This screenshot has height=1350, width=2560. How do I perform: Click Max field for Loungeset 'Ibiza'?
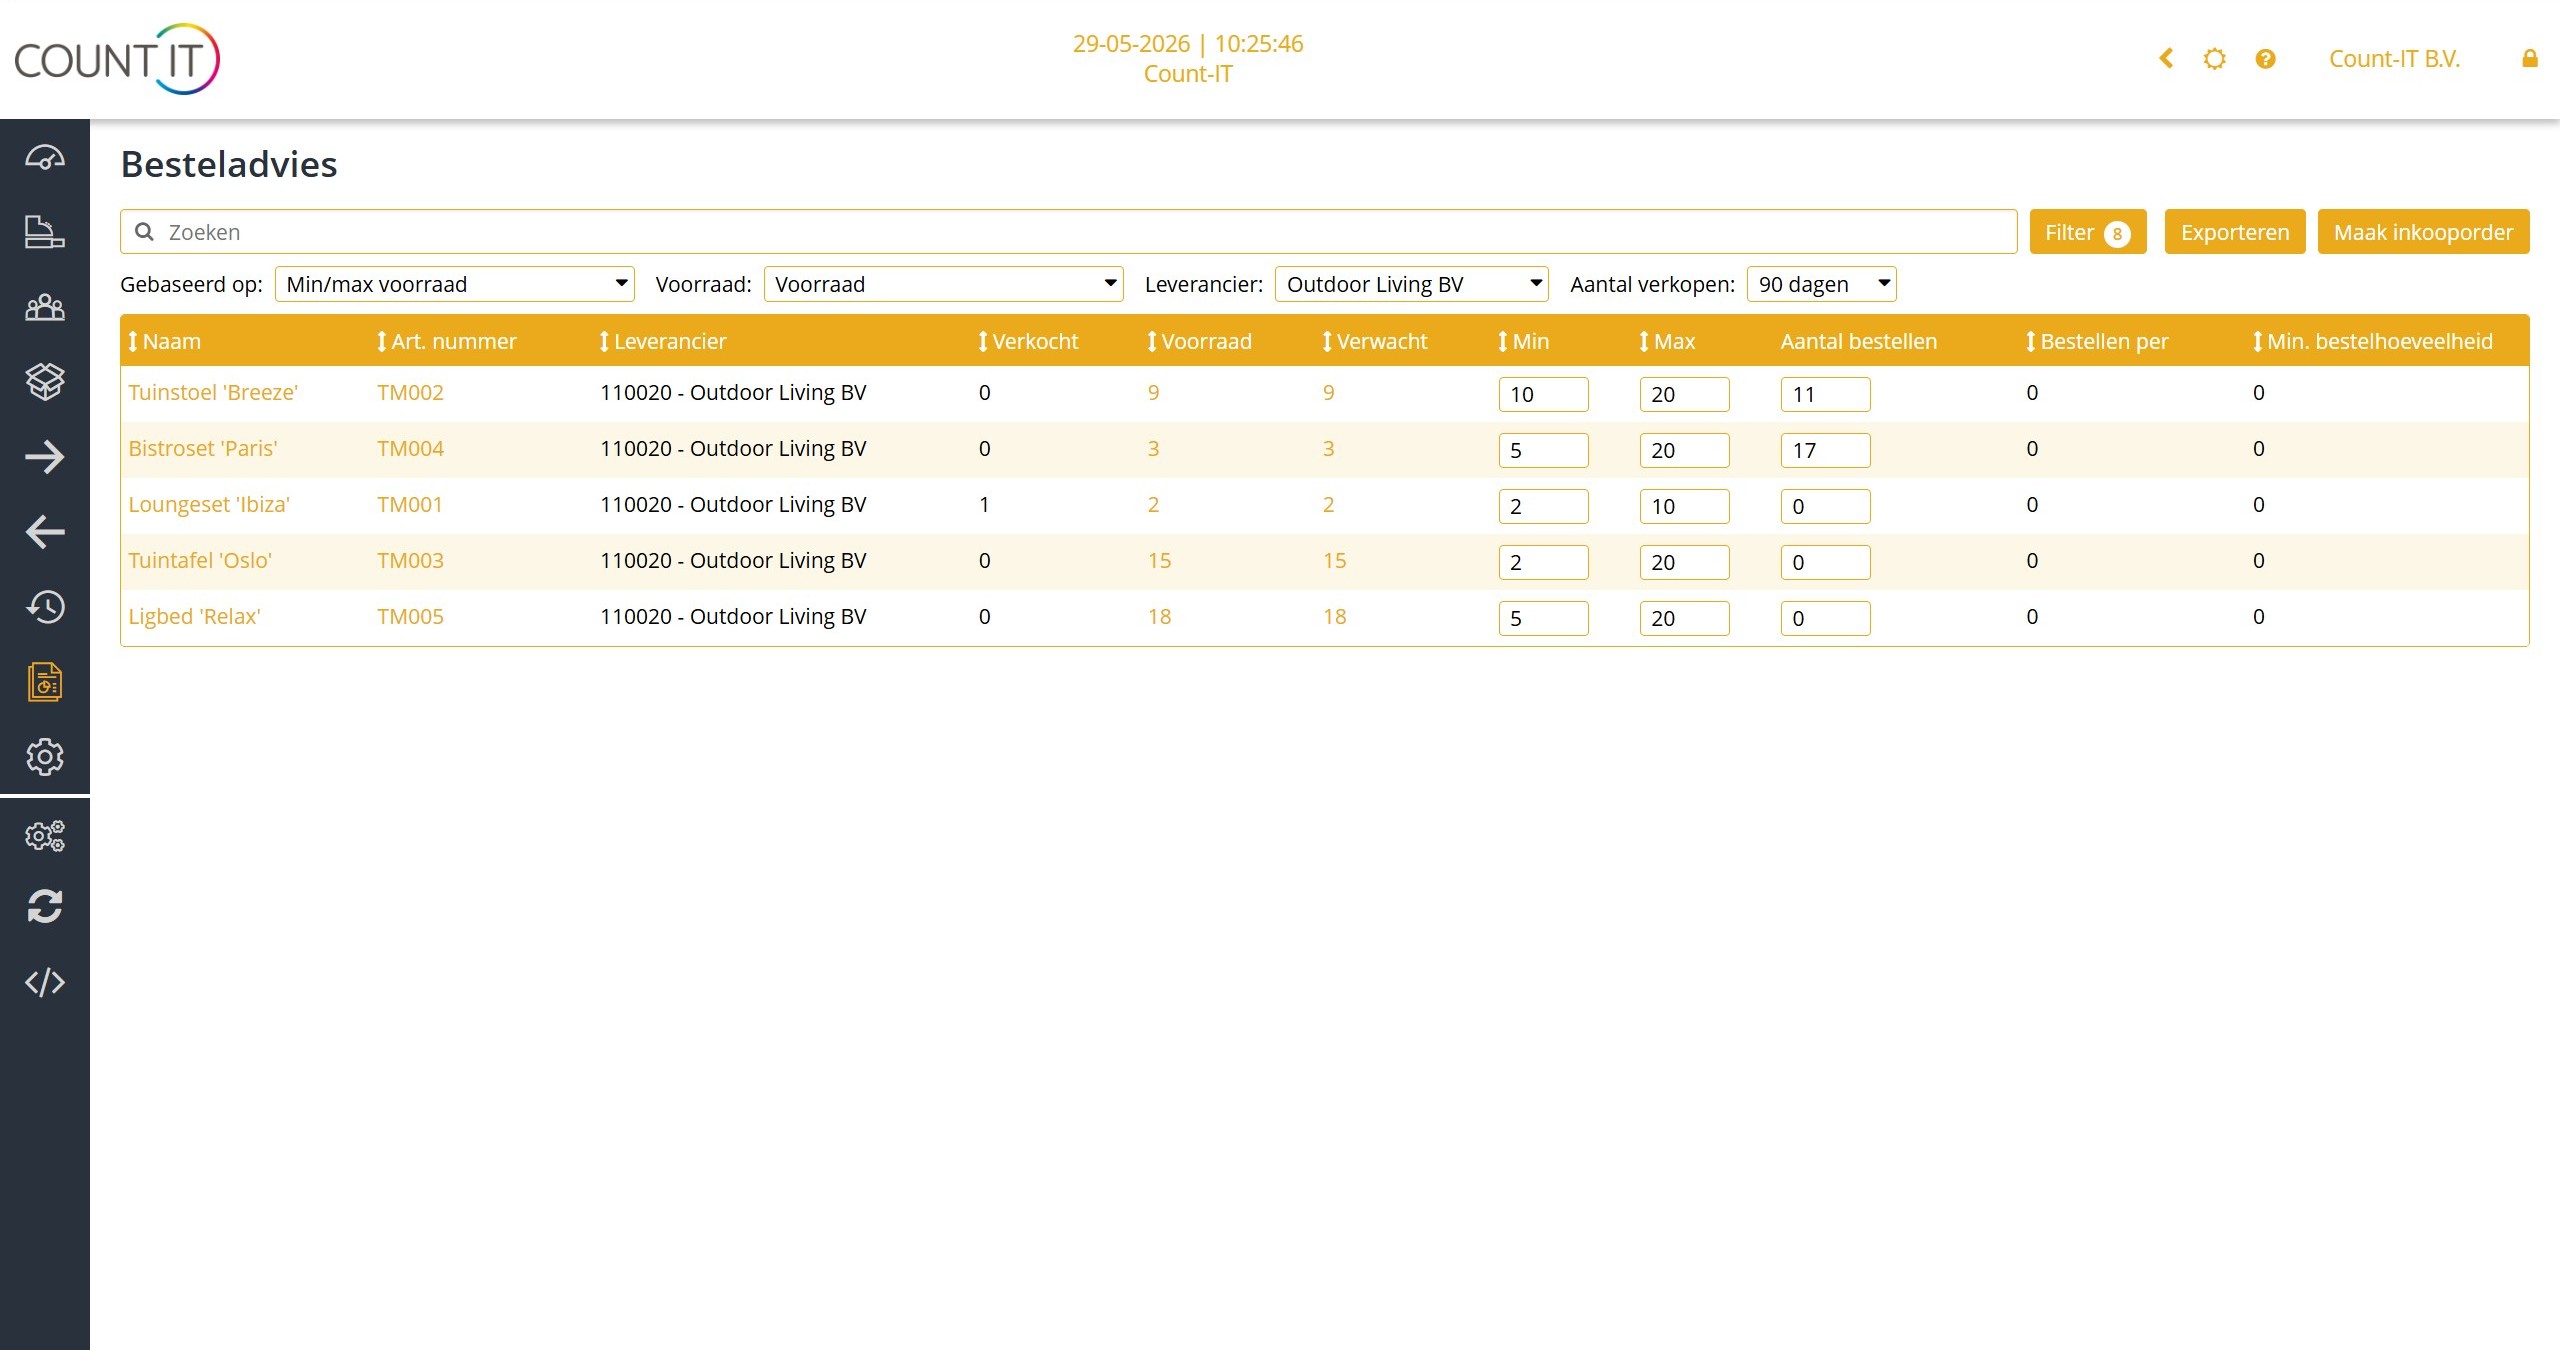pyautogui.click(x=1684, y=506)
